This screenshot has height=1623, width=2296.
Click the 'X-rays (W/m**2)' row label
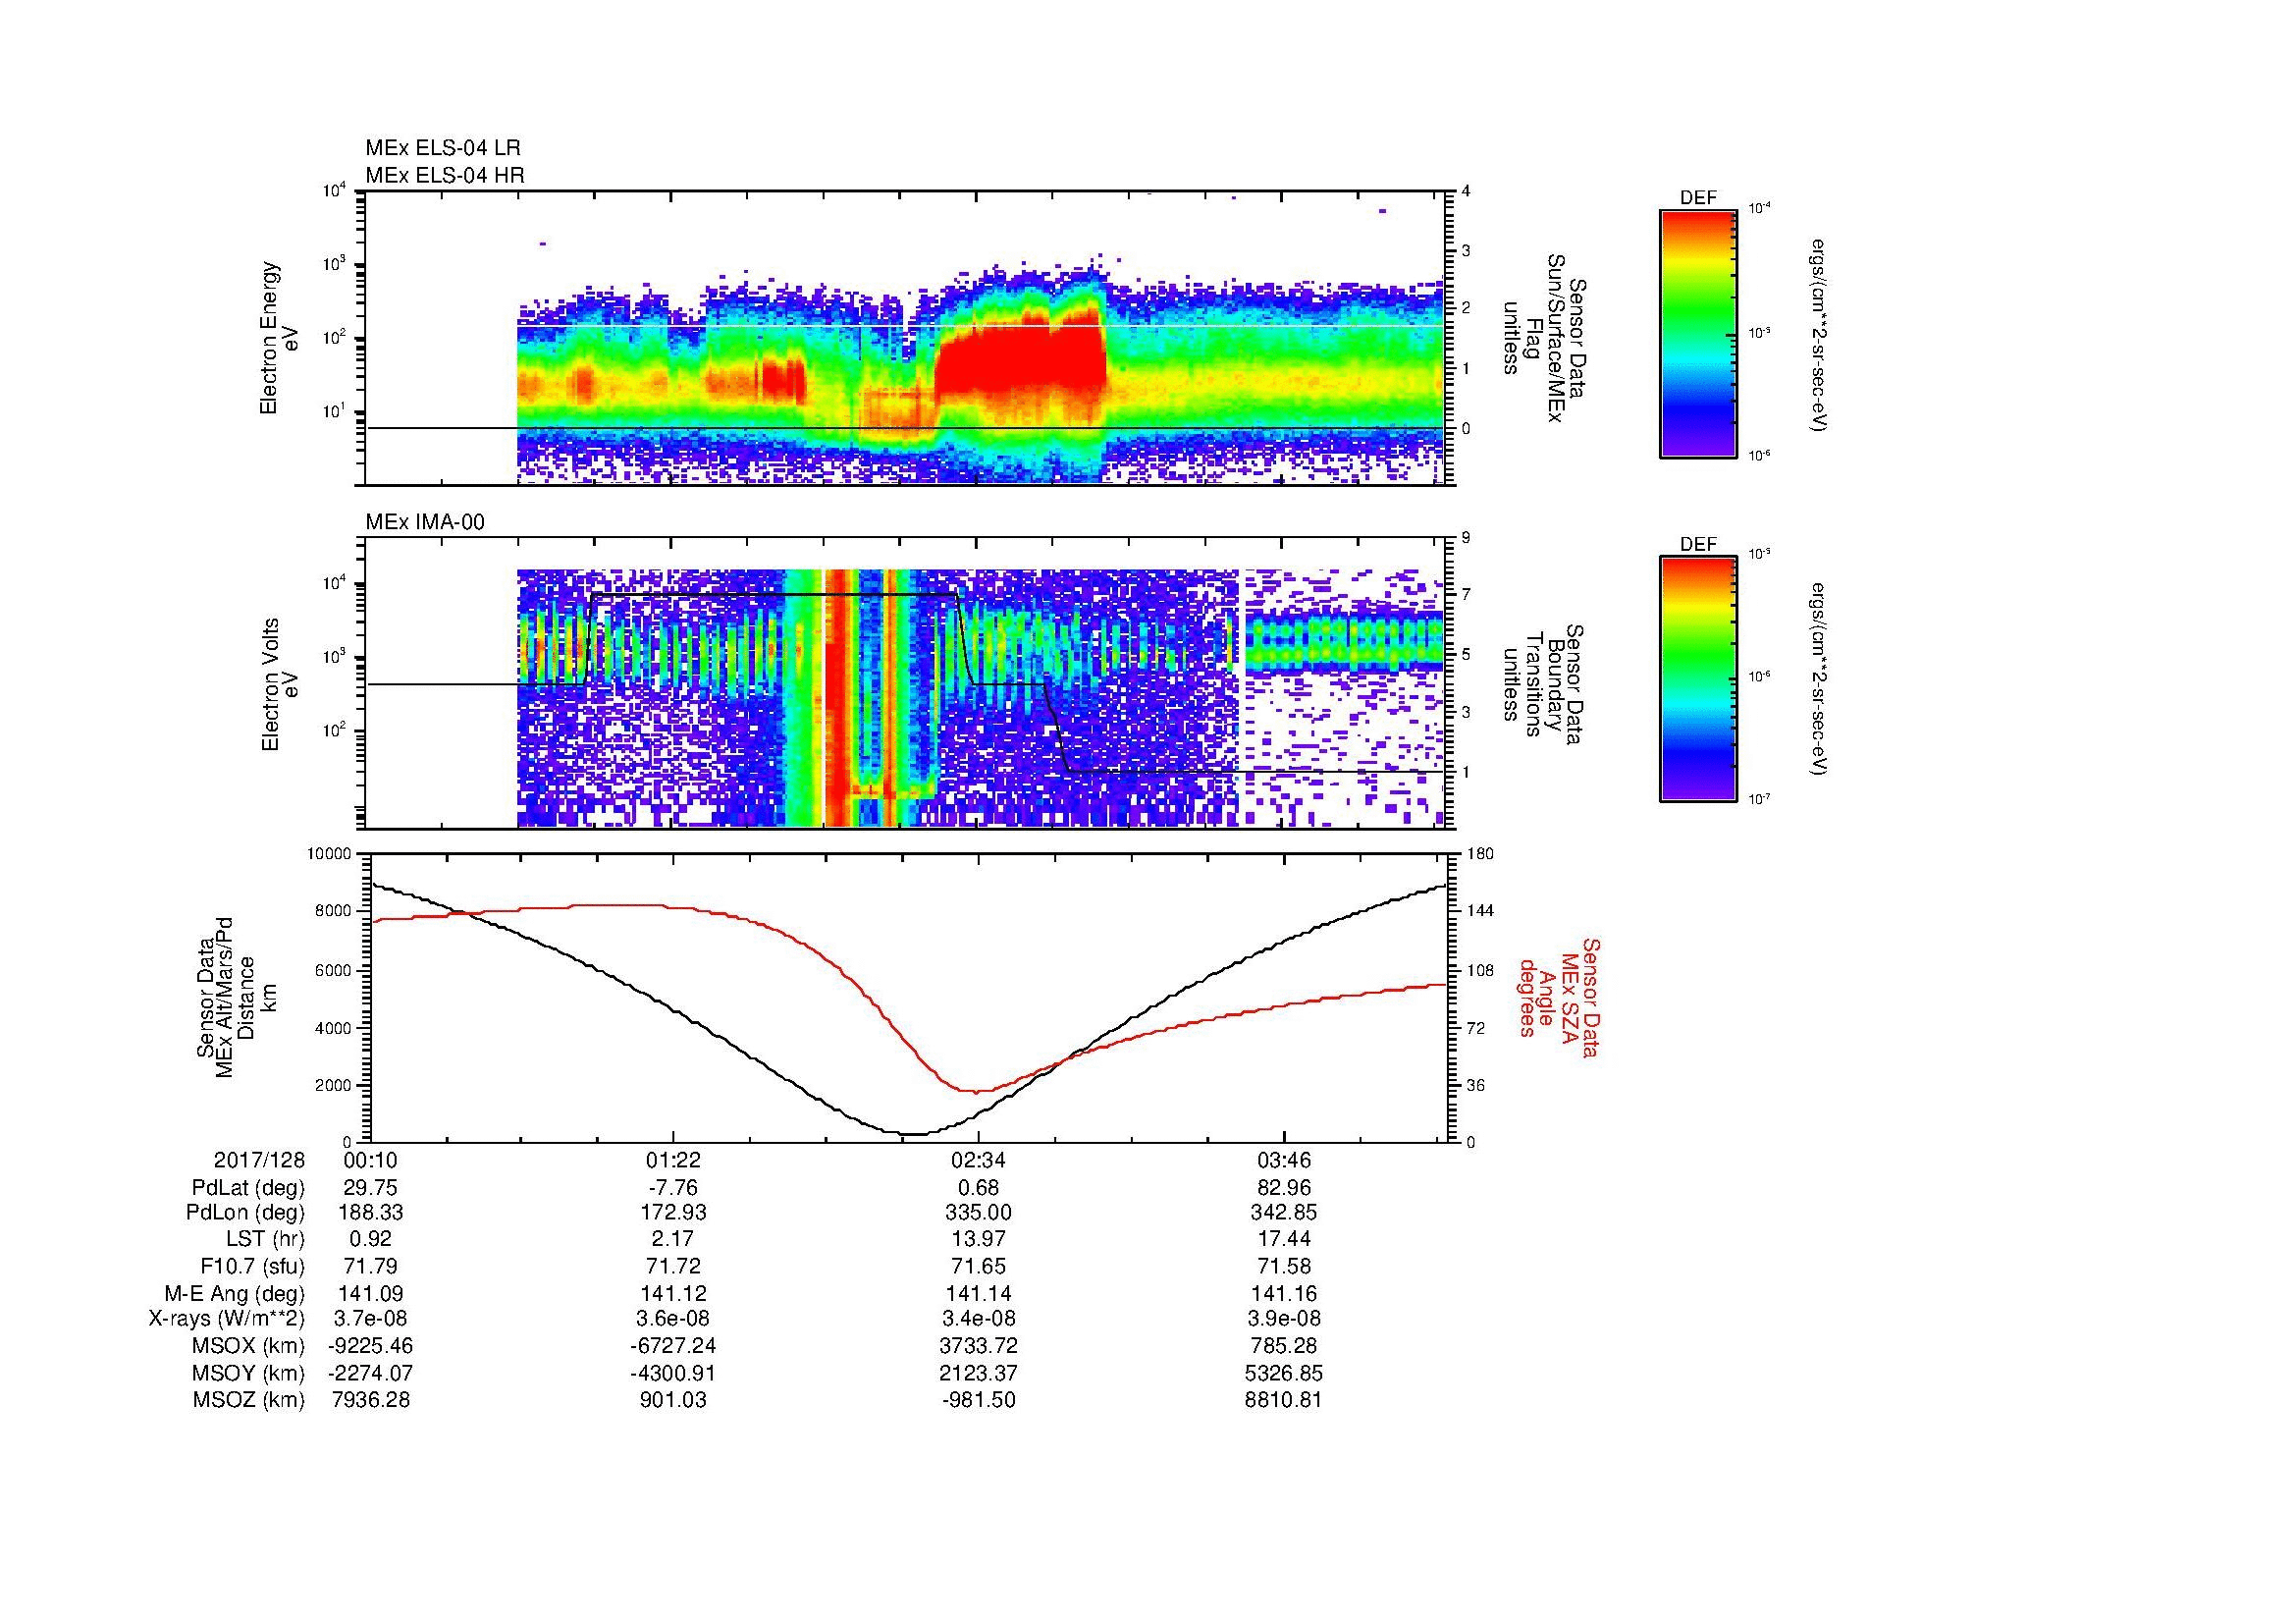click(x=227, y=1319)
